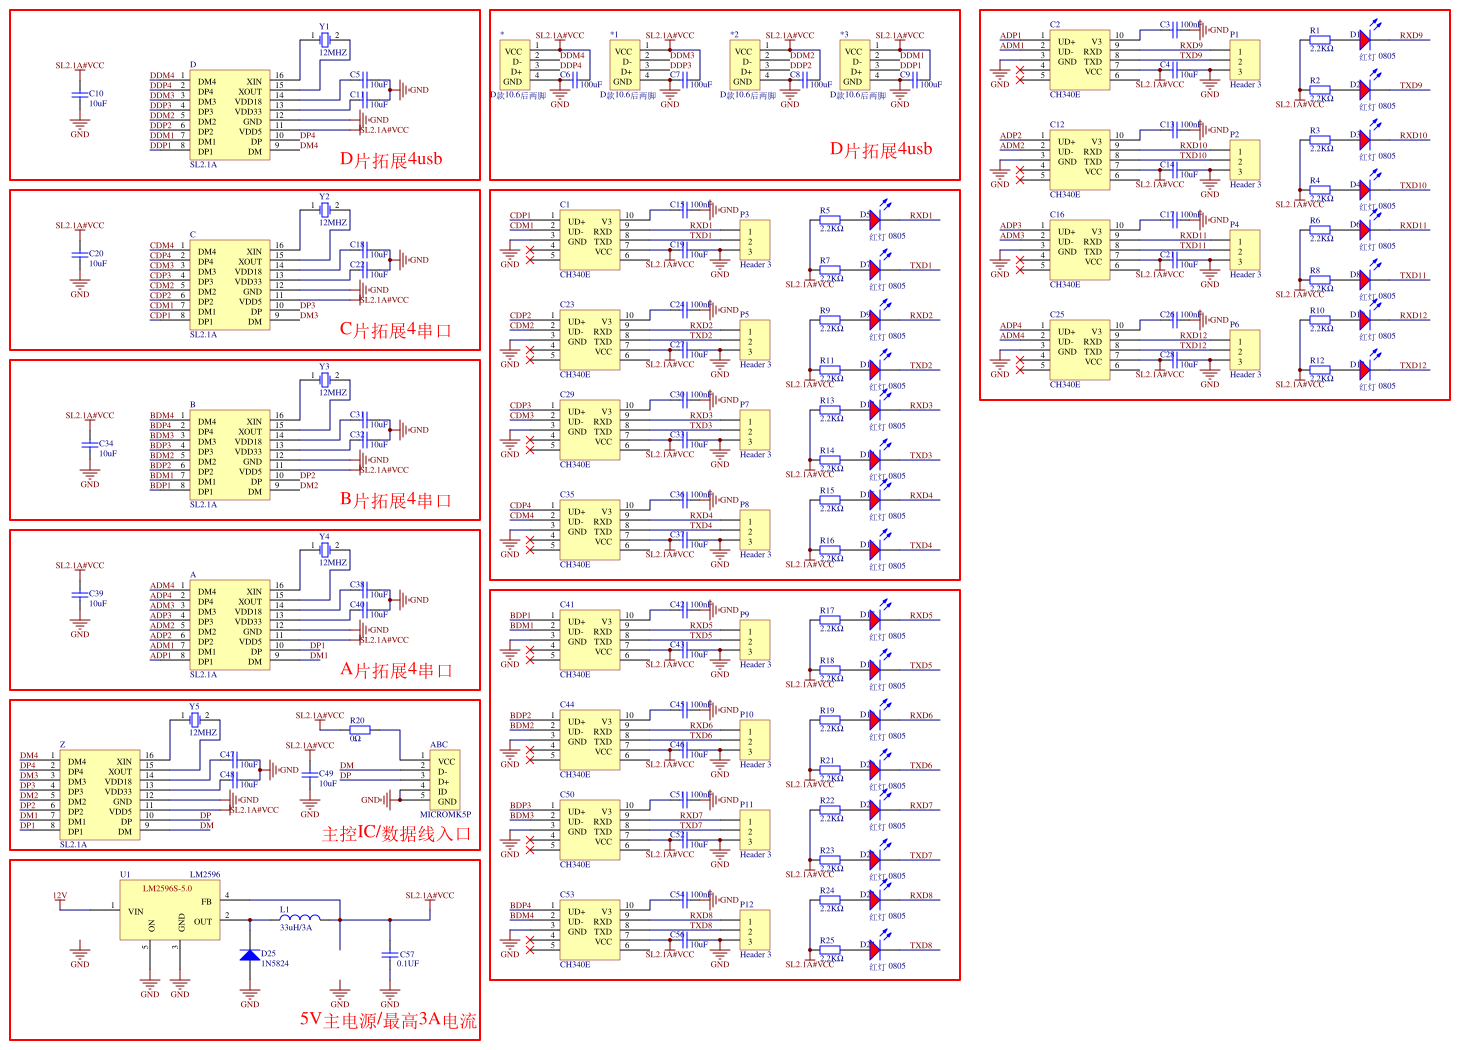Click crystal Y5 12MHZ symbol
Image resolution: width=1460 pixels, height=1050 pixels.
click(x=195, y=719)
